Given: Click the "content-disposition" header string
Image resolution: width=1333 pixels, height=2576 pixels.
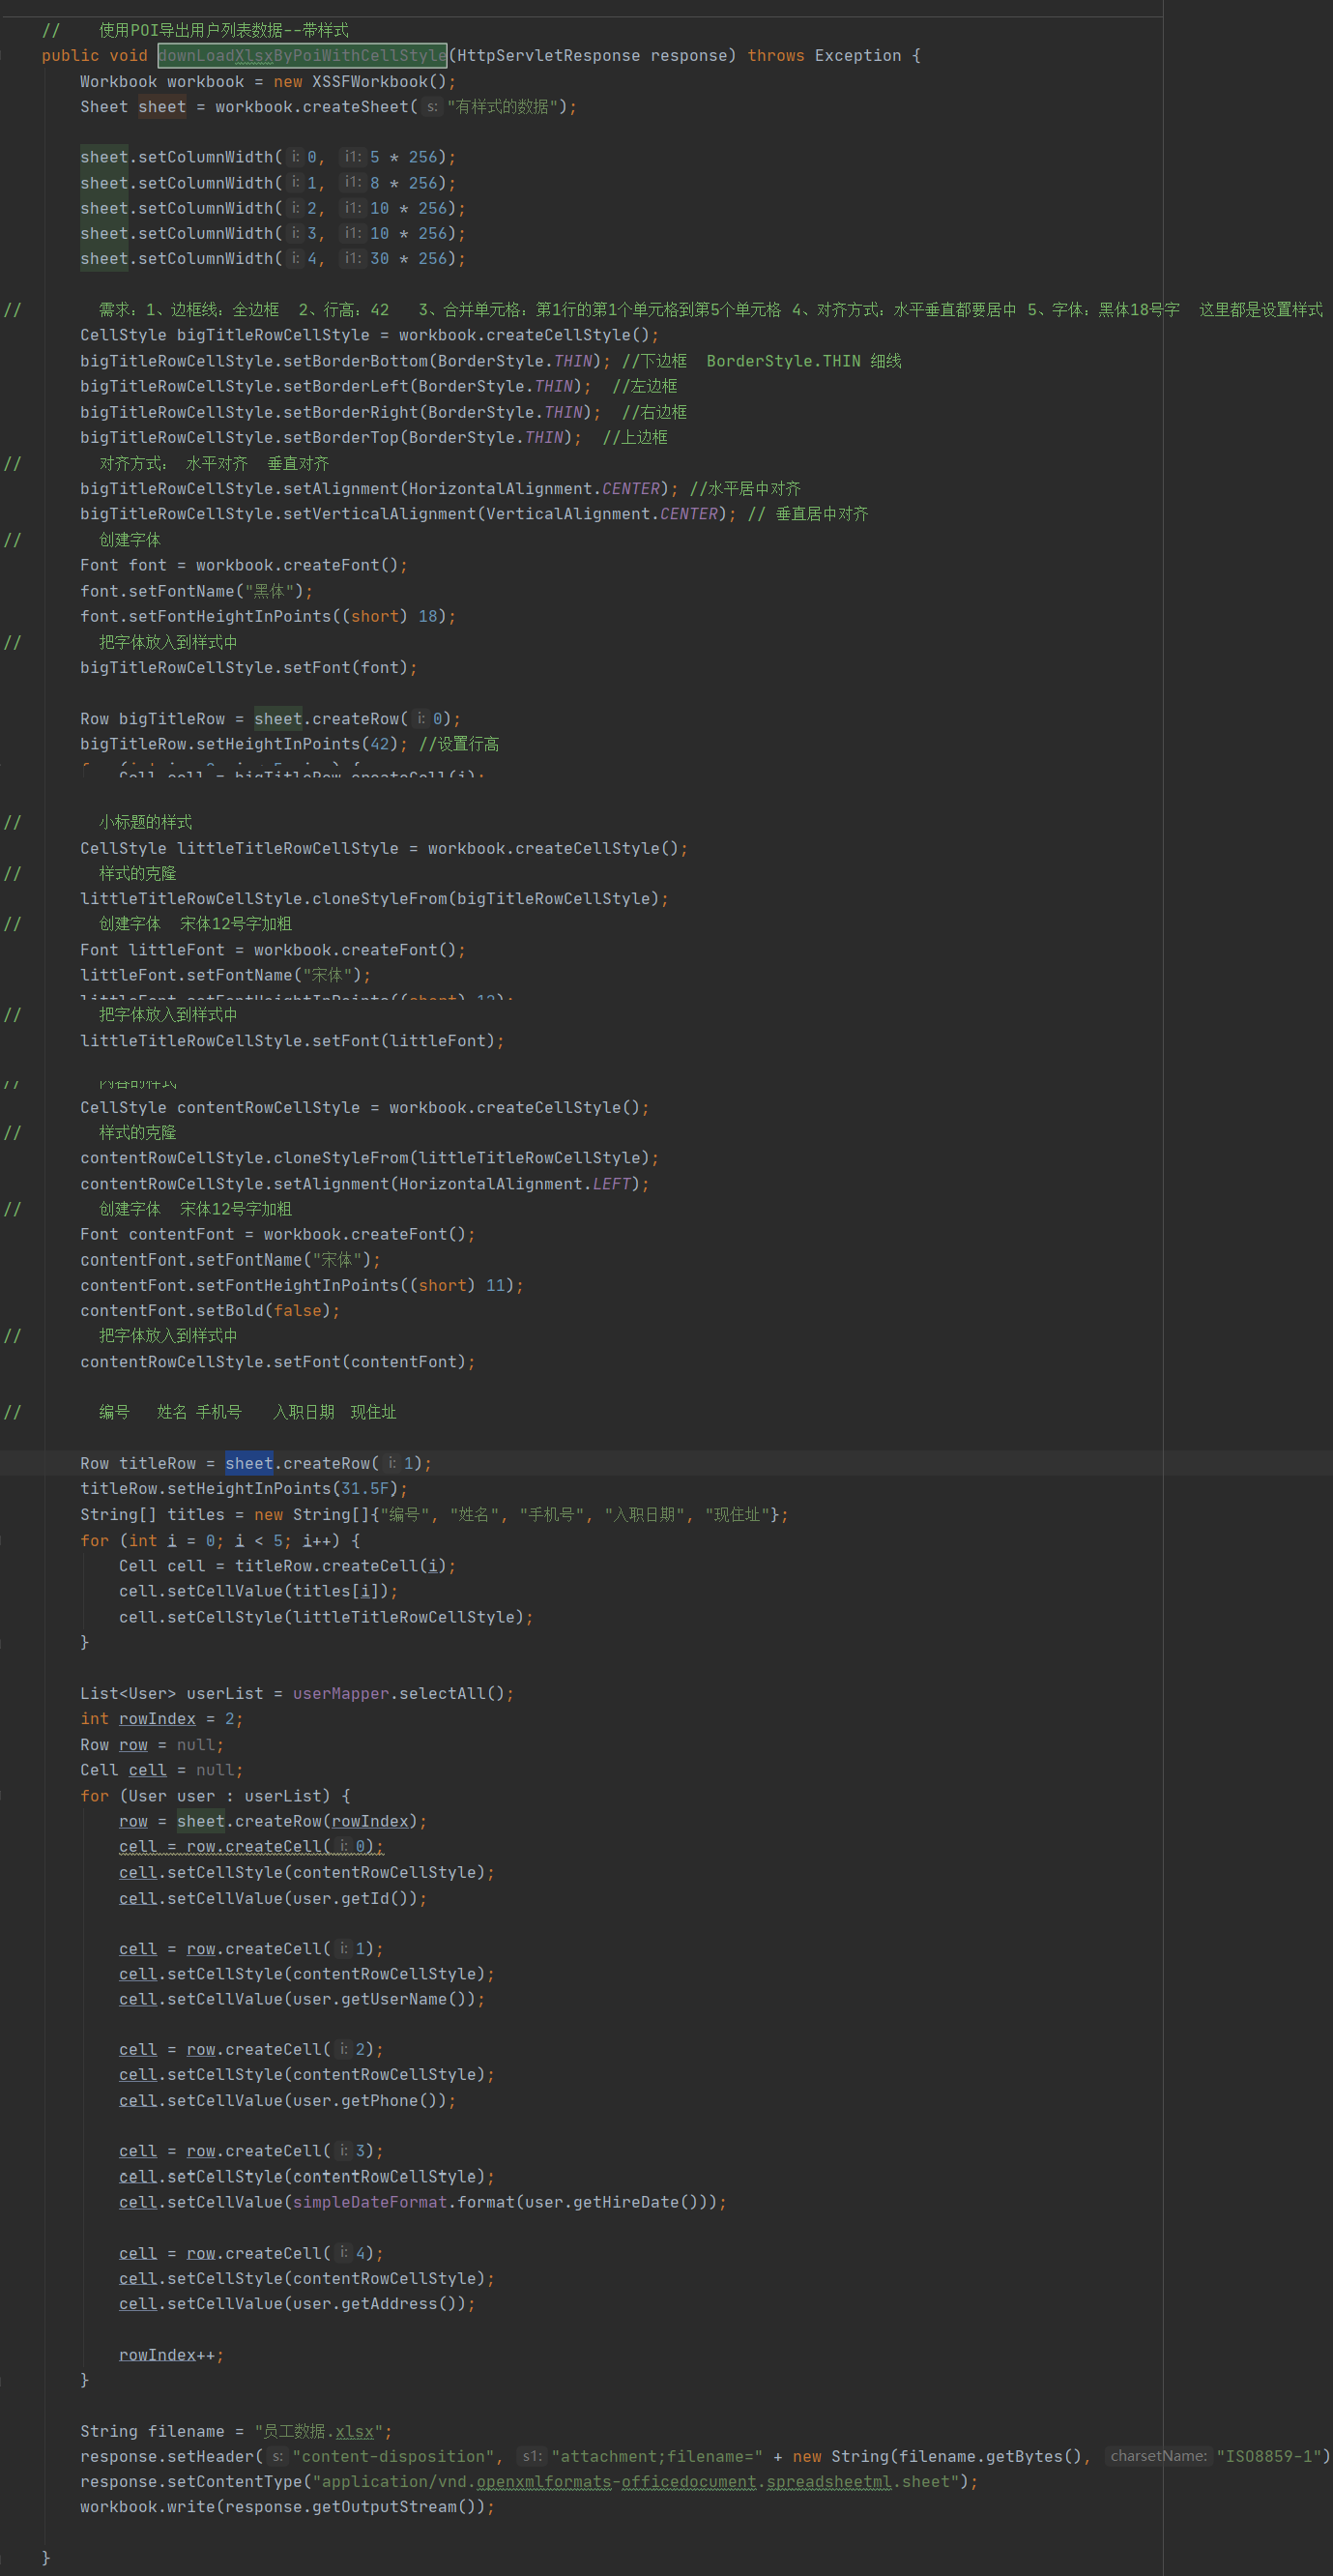Looking at the screenshot, I should click(394, 2456).
